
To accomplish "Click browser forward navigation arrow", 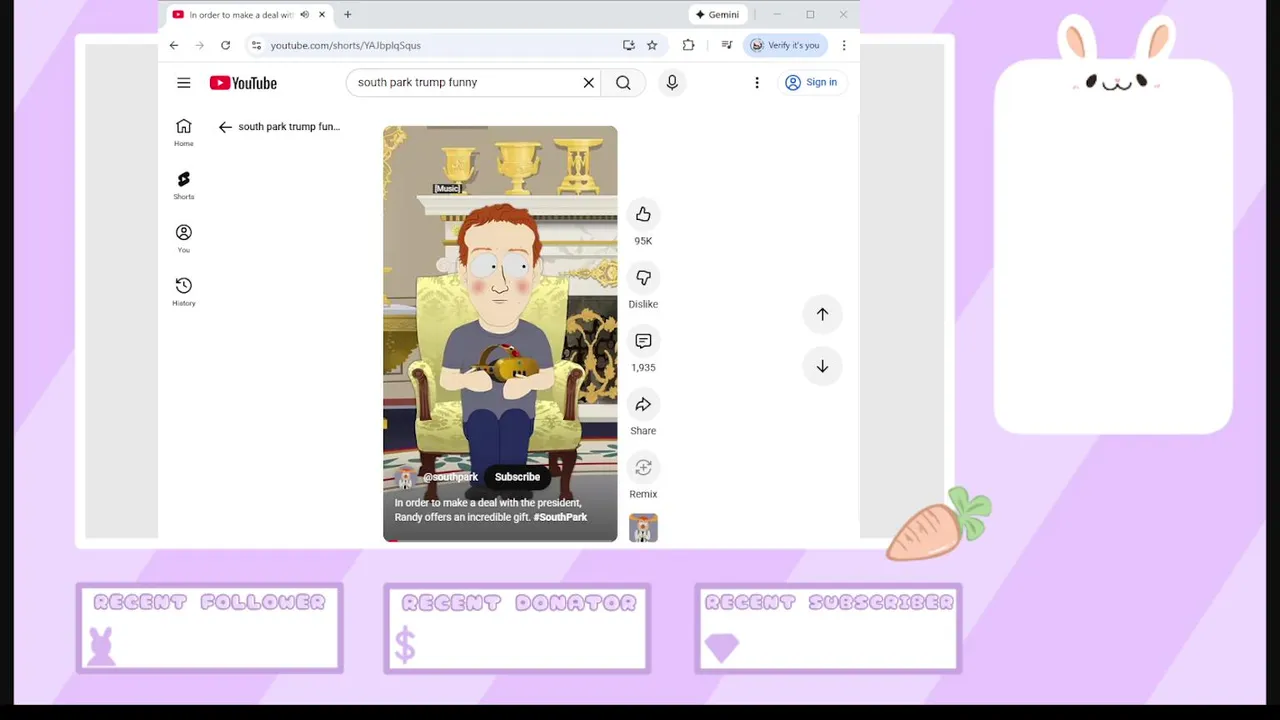I will pyautogui.click(x=199, y=45).
